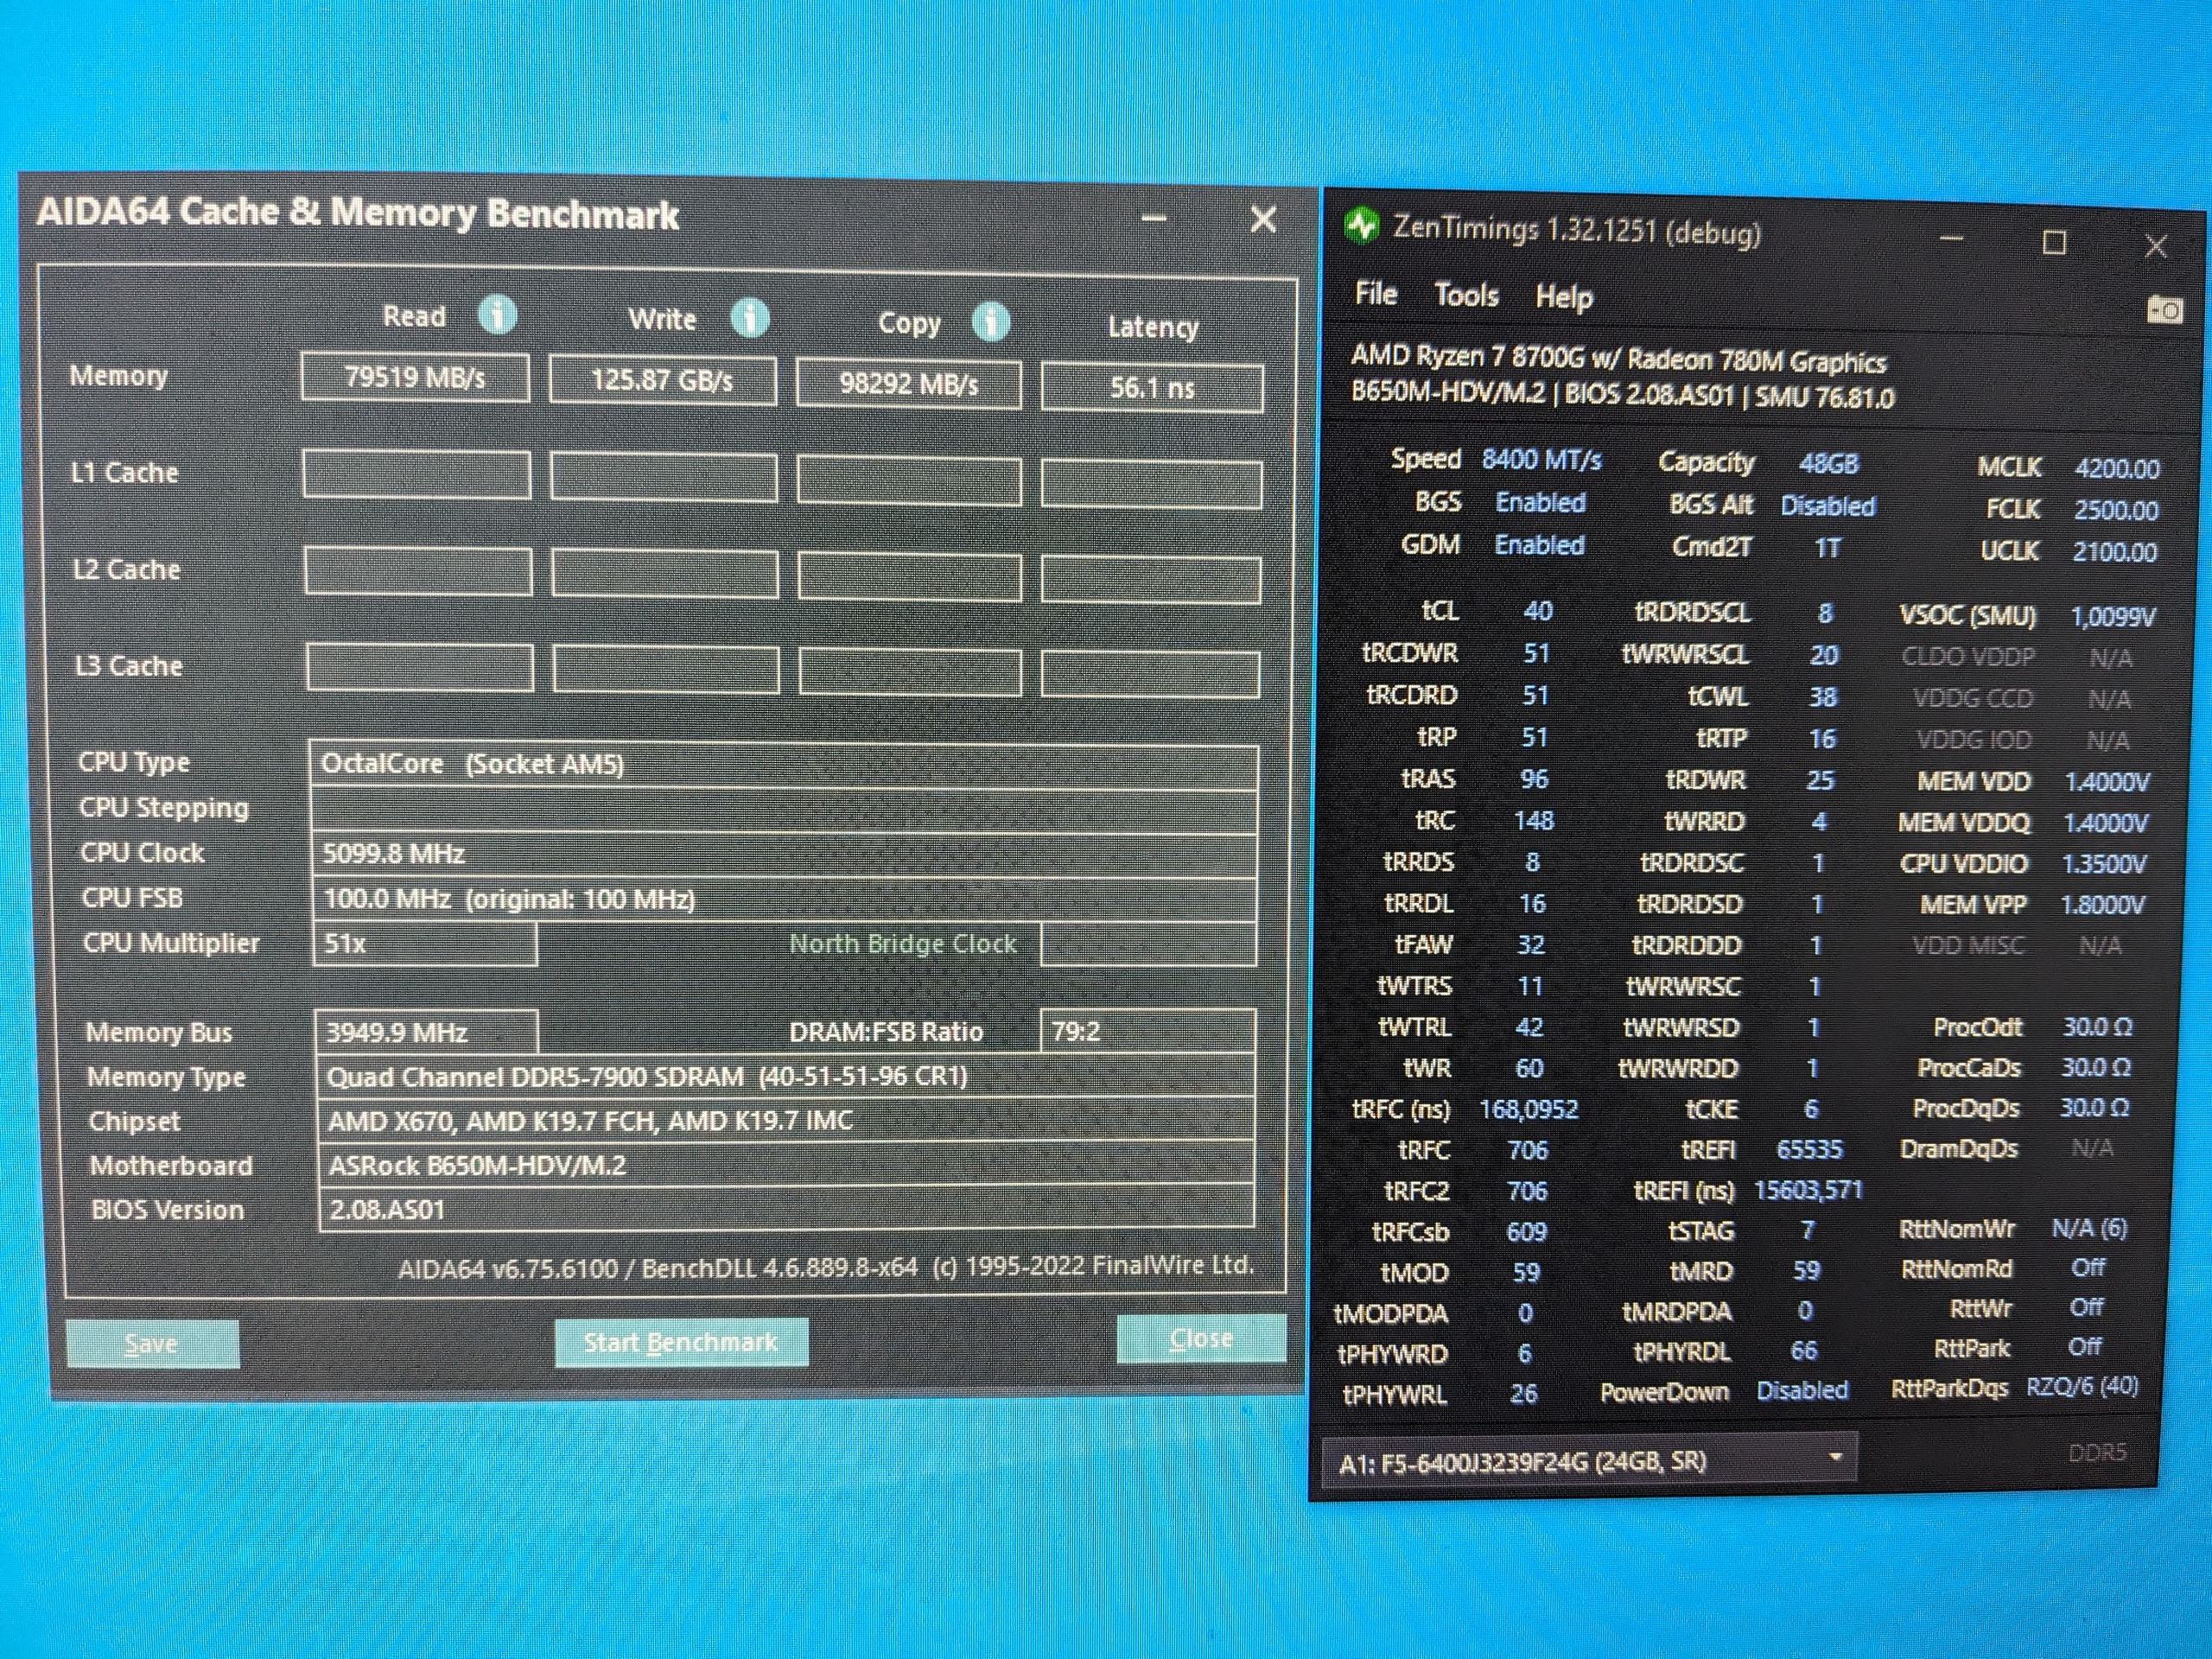Screen dimensions: 2212x1659
Task: Click the Speed value 8400 MT/s
Action: pyautogui.click(x=1541, y=459)
